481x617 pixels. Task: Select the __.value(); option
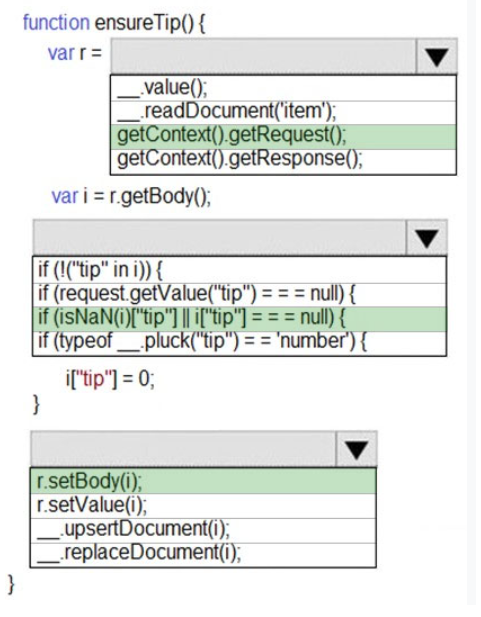click(x=283, y=88)
